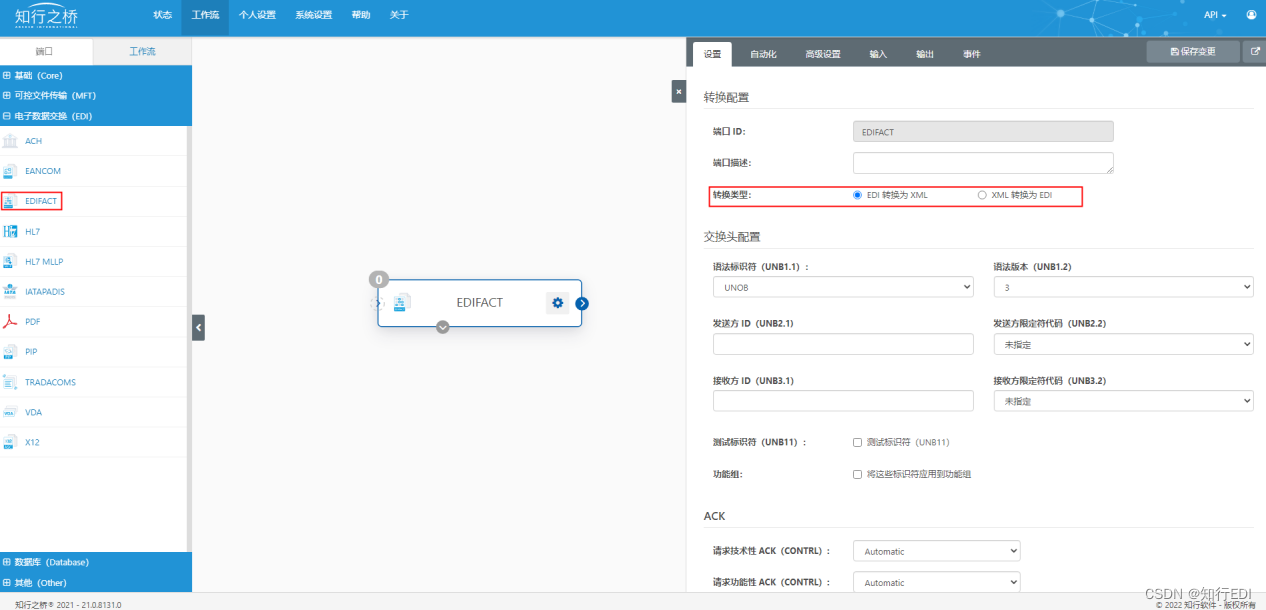This screenshot has height=610, width=1266.
Task: Enable 将这些标识符应用到功能组 checkbox
Action: pos(857,474)
